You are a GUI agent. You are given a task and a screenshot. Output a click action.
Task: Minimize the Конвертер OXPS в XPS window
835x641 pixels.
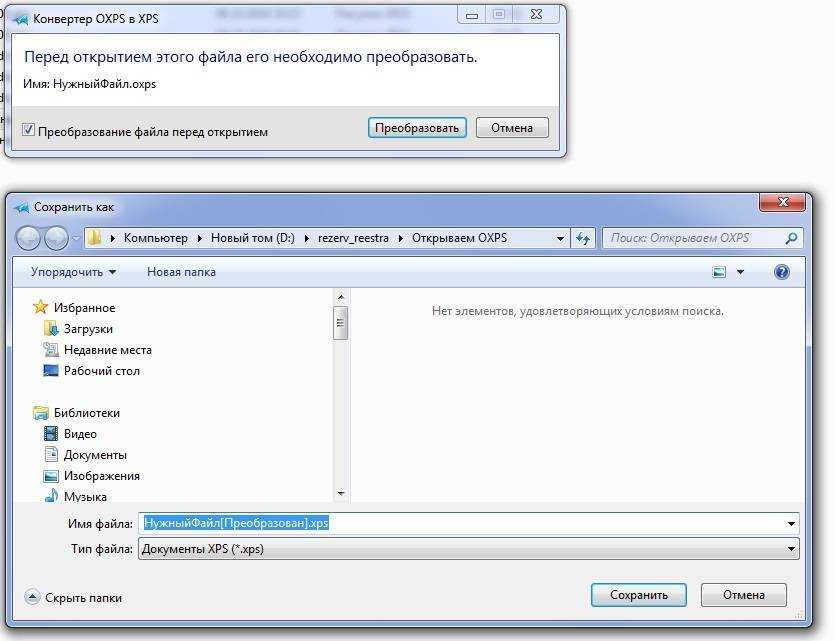click(x=472, y=15)
